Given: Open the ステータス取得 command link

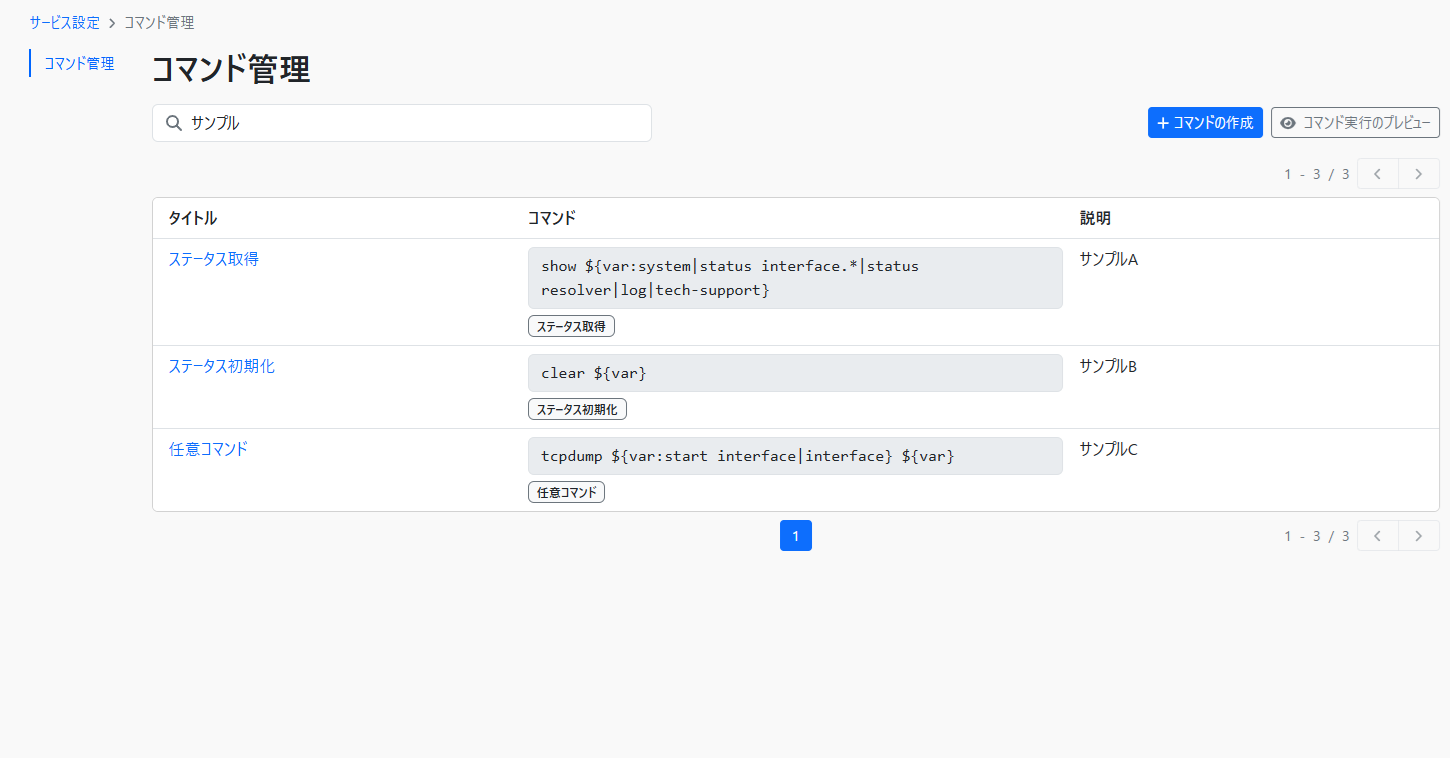Looking at the screenshot, I should 214,259.
